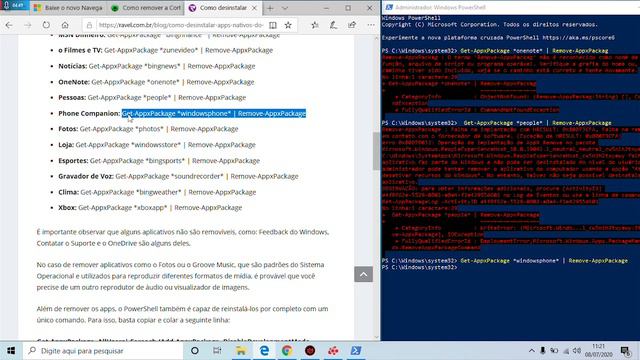Maximize the Edge browser window
The height and width of the screenshot is (360, 640).
(x=348, y=8)
